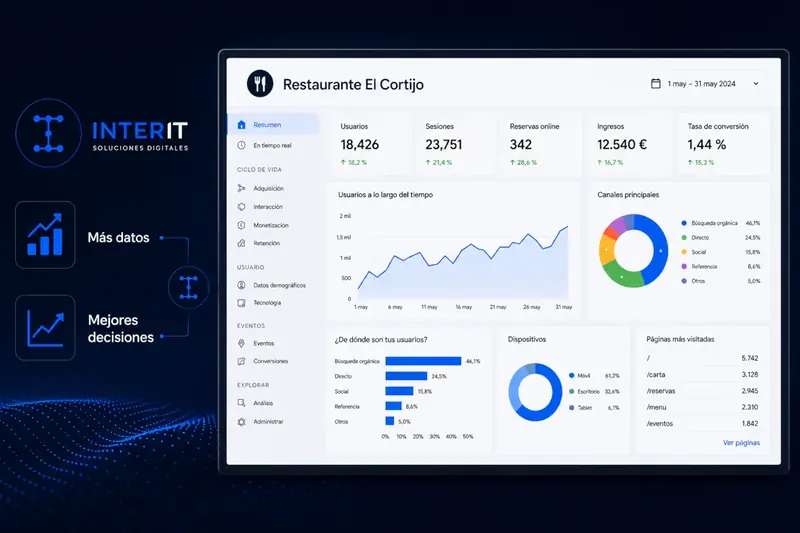This screenshot has height=533, width=800.
Task: Click the Directo green legend dot
Action: click(684, 238)
